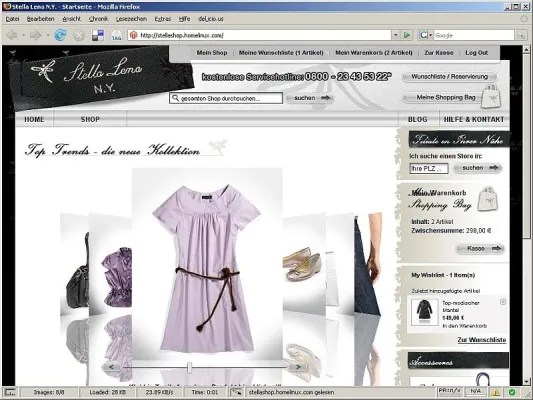This screenshot has width=533, height=400.
Task: Click the del.icio.us bookmarks toolbar icon
Action: (x=98, y=35)
